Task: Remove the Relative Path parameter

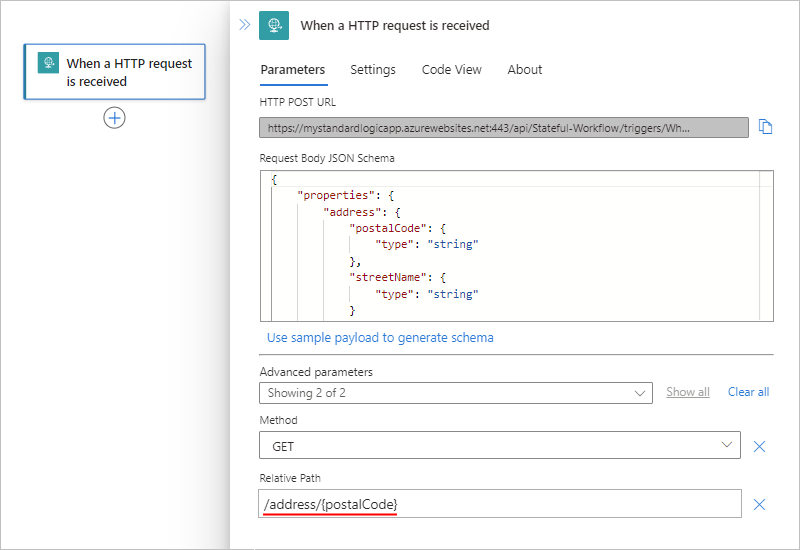Action: [x=759, y=505]
